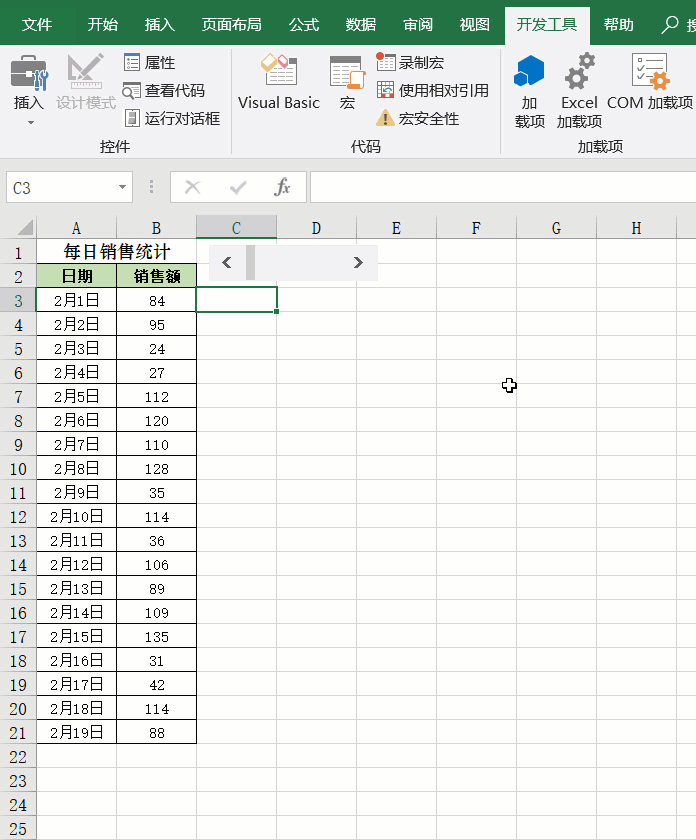Click View Code (查看代码)

(164, 91)
